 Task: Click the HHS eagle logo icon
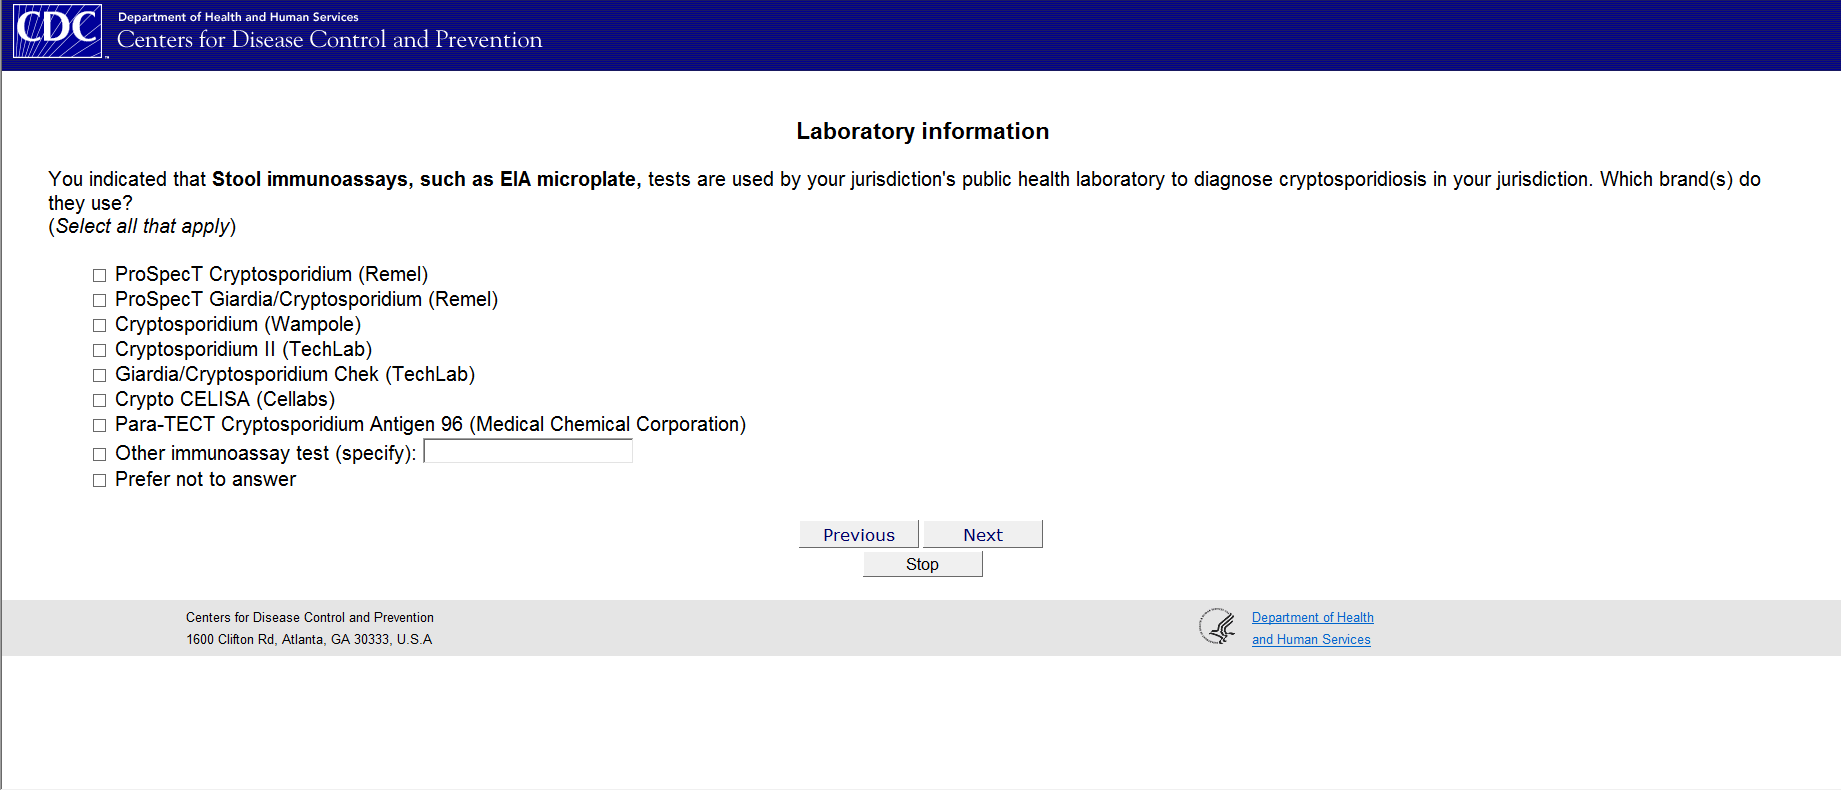tap(1218, 627)
